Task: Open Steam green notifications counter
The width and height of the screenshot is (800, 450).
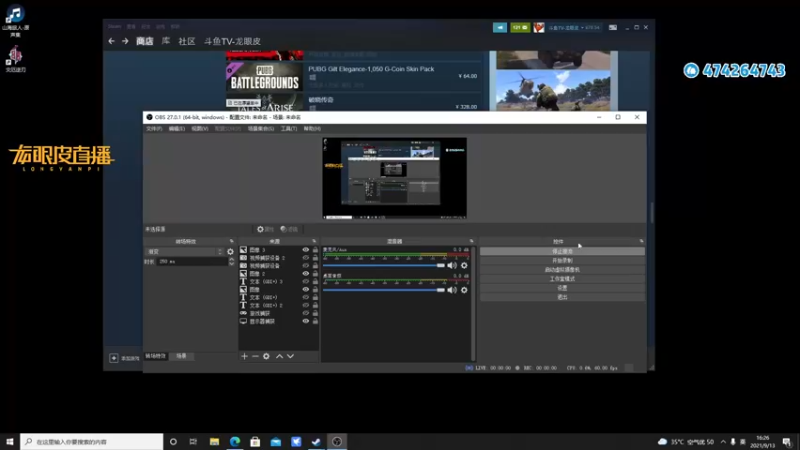Action: click(x=520, y=28)
